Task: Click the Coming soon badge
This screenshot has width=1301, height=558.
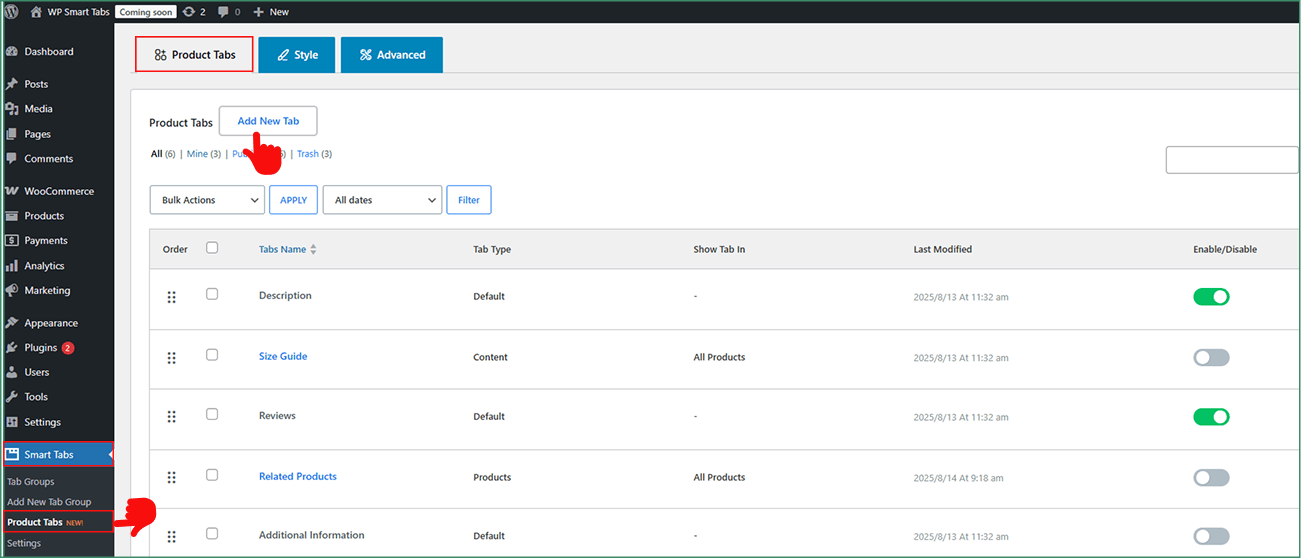Action: click(146, 12)
